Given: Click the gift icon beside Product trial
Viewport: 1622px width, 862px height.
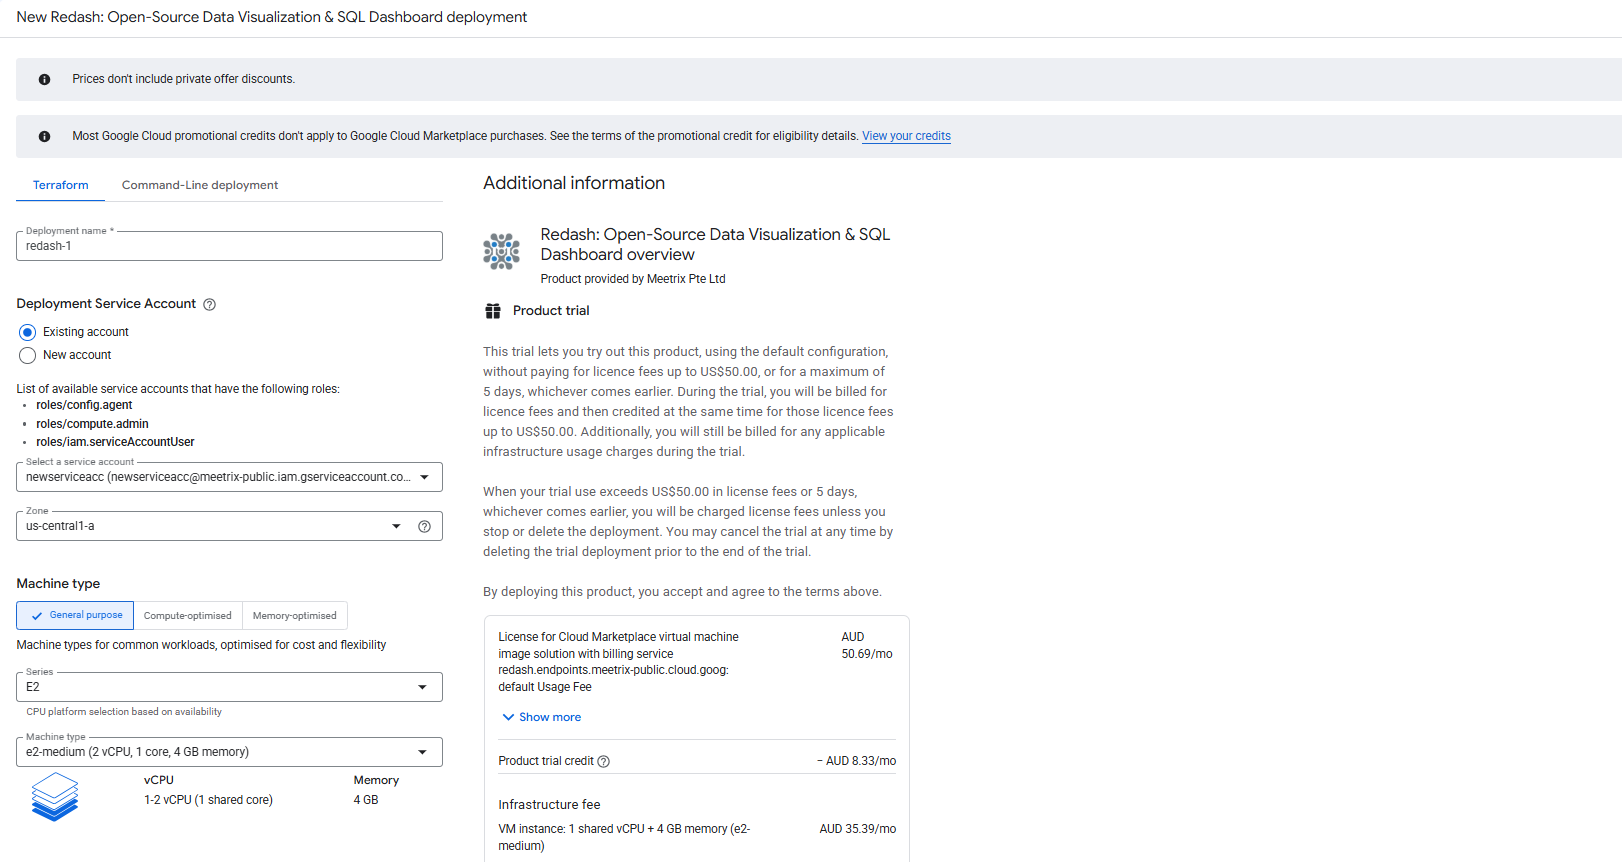Looking at the screenshot, I should click(x=493, y=311).
